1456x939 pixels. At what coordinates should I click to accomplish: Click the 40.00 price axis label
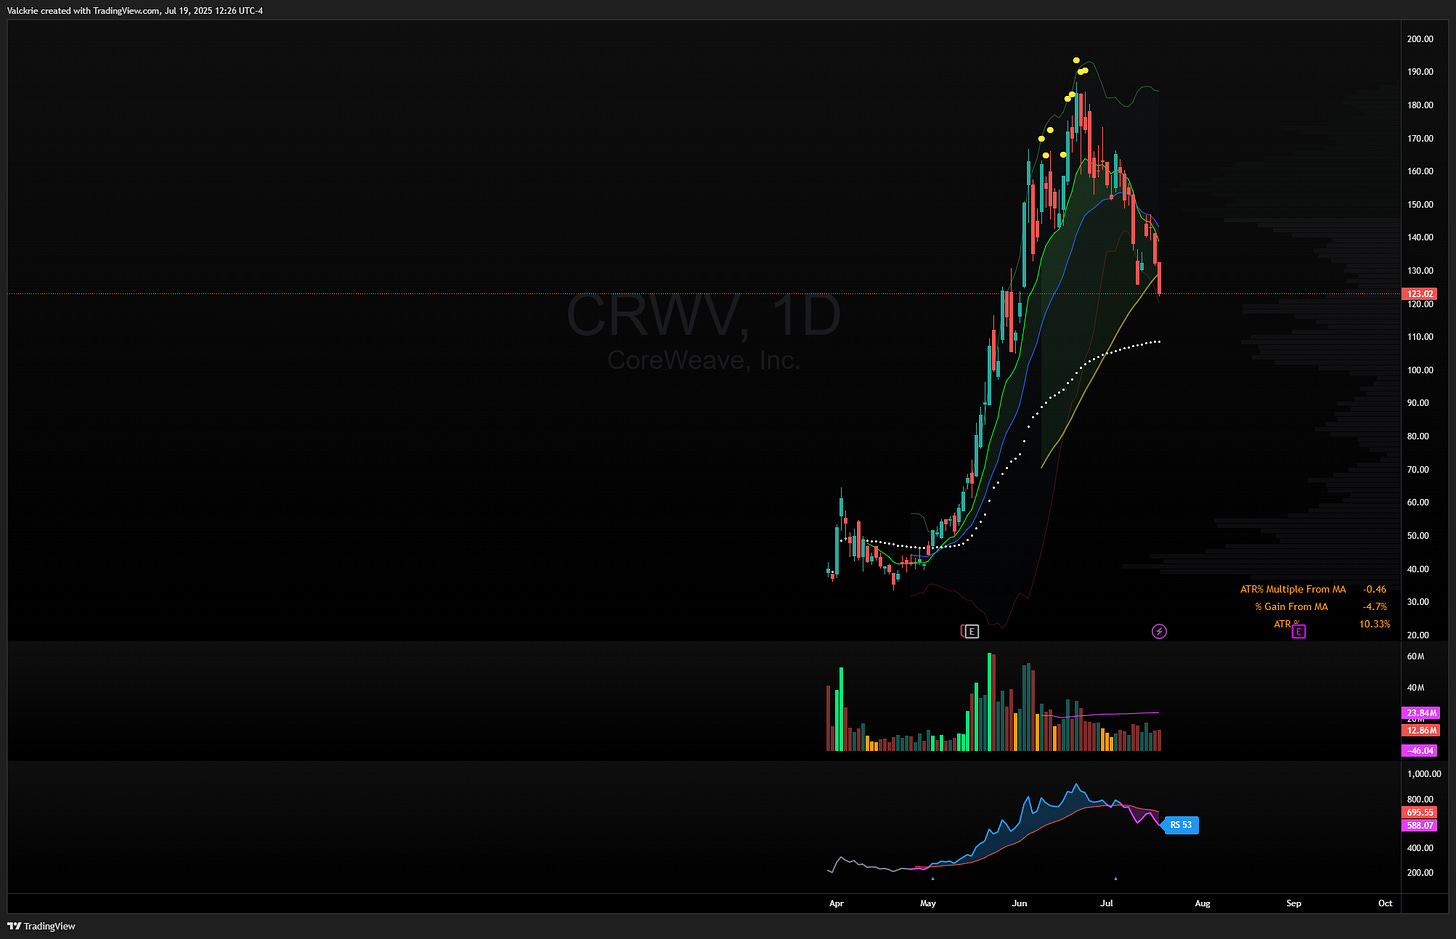click(x=1418, y=569)
